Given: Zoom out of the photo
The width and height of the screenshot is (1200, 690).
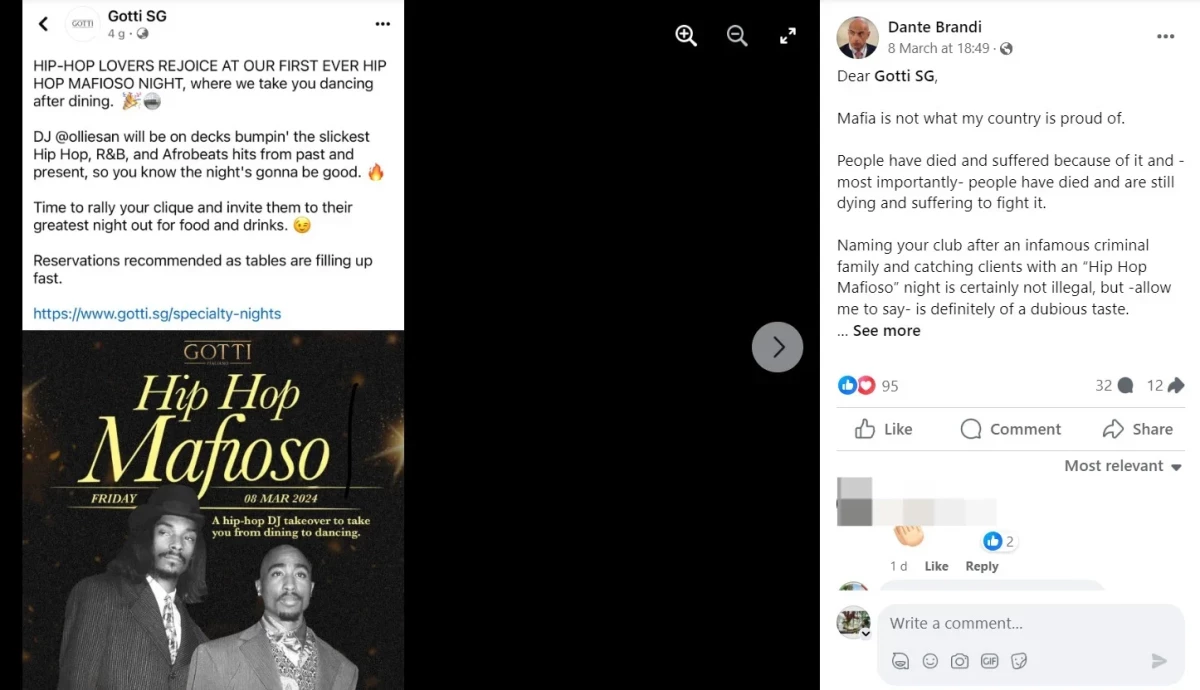Looking at the screenshot, I should click(737, 35).
